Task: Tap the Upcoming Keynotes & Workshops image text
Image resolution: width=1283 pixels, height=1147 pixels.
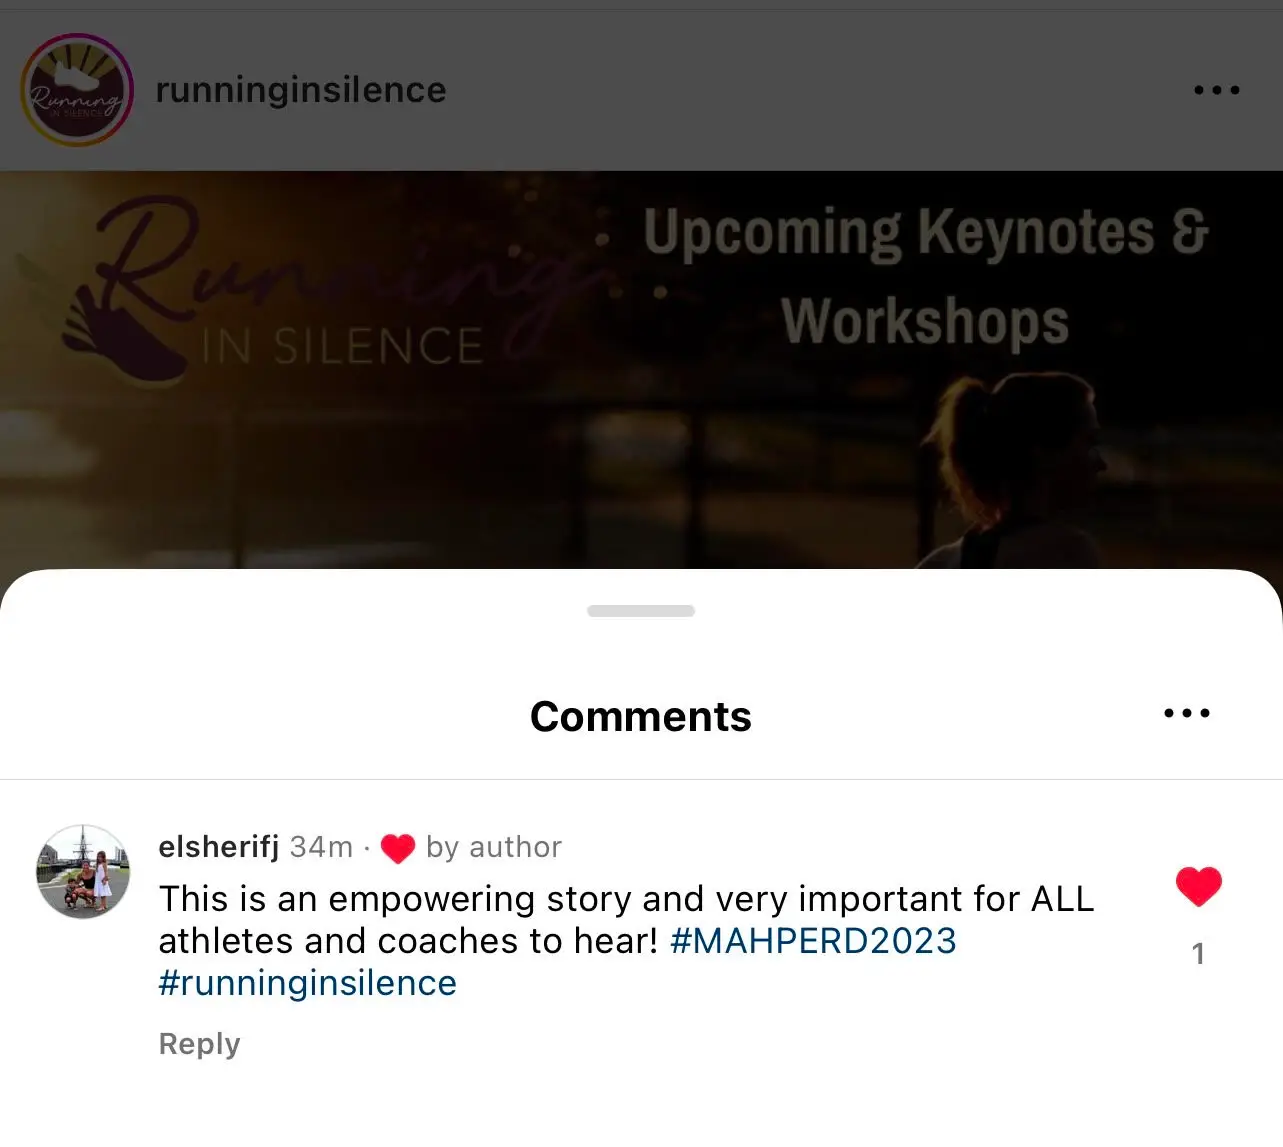Action: point(926,275)
